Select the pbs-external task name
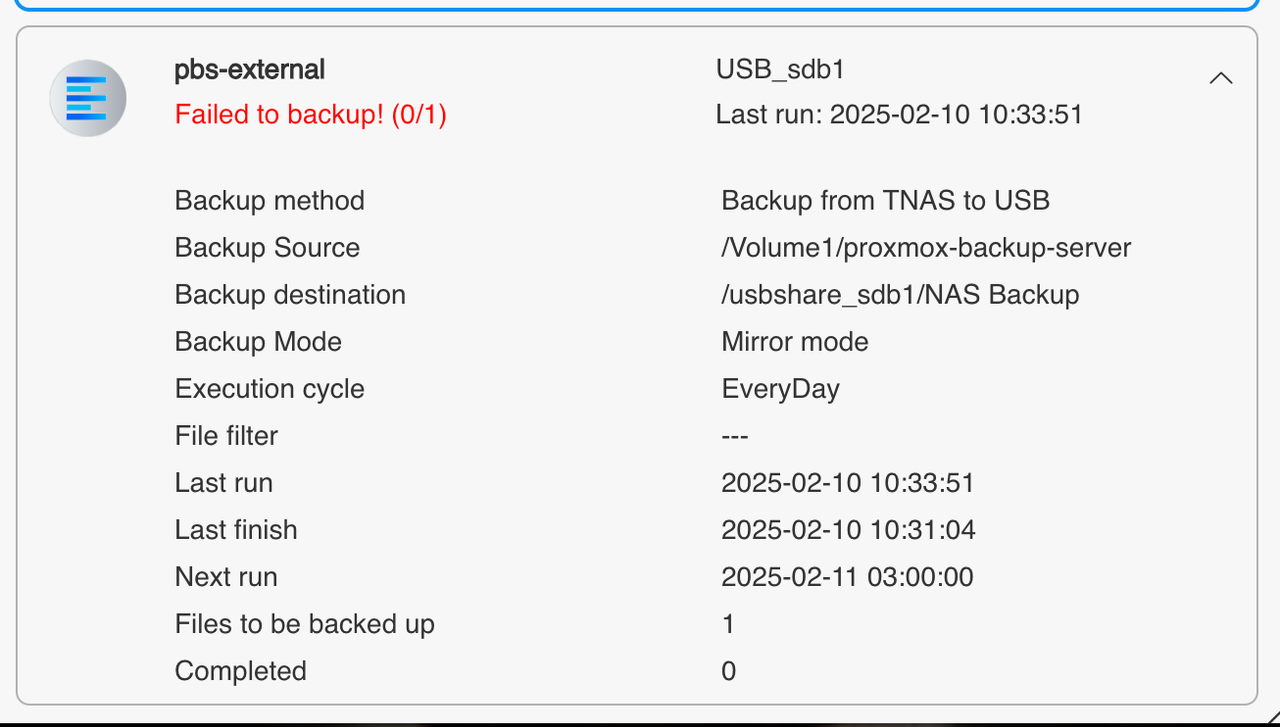The width and height of the screenshot is (1280, 727). tap(249, 70)
